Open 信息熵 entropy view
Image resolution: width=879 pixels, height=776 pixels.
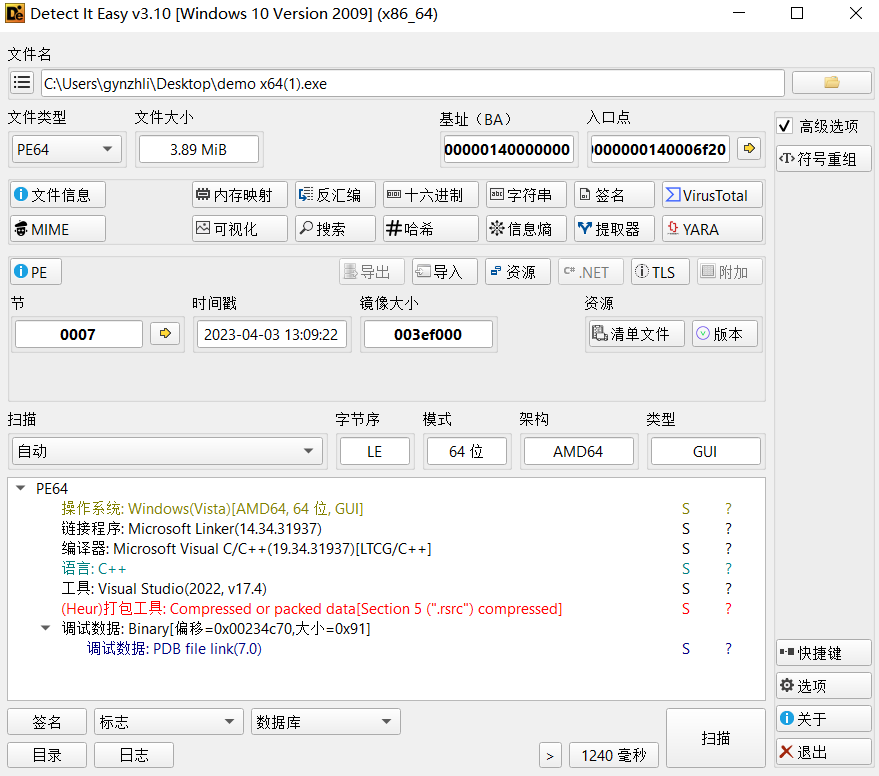click(x=526, y=229)
